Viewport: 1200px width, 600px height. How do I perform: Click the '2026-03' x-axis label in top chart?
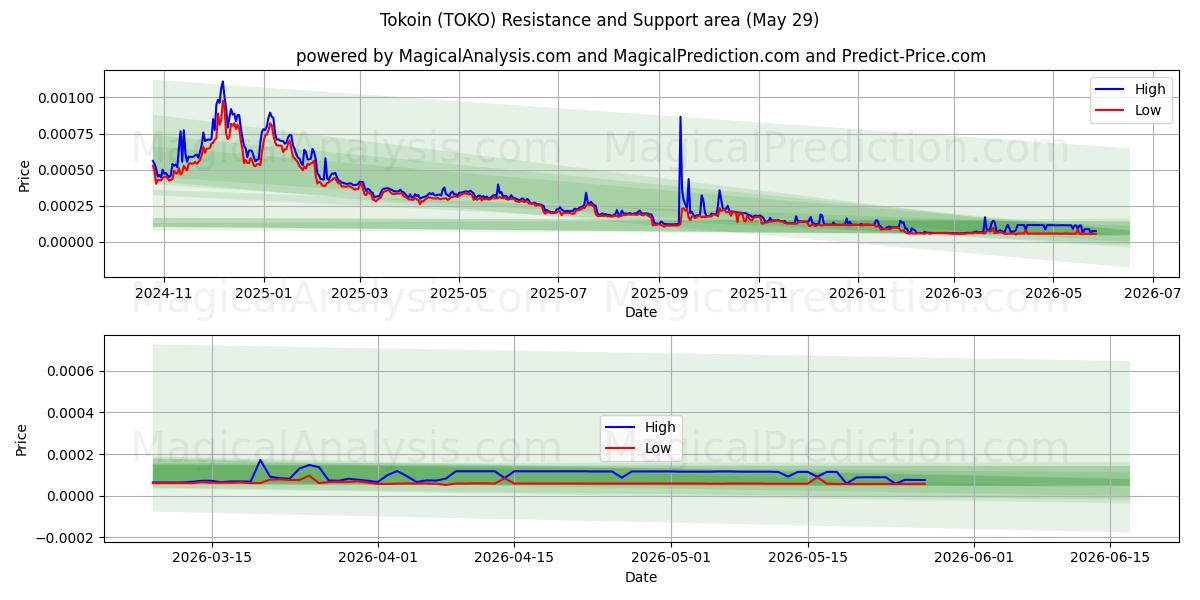pyautogui.click(x=953, y=294)
